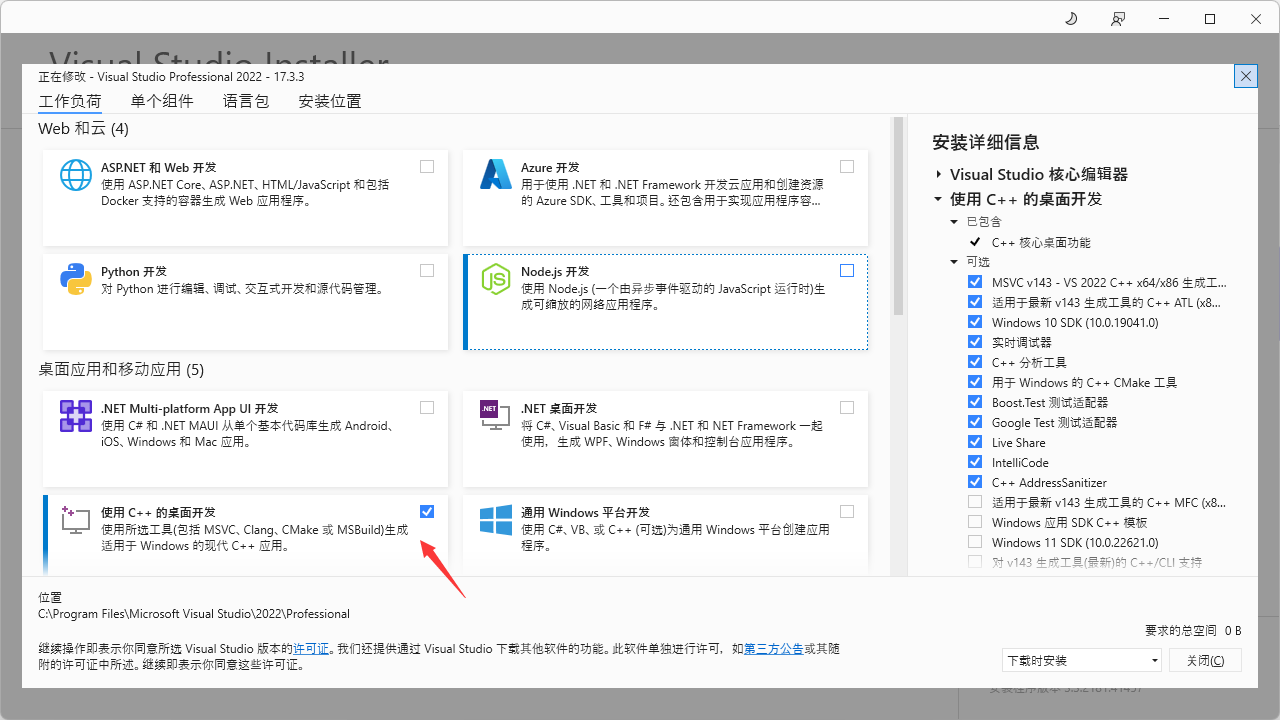Check the Windows App SDK C++ templates option
The height and width of the screenshot is (720, 1280).
(975, 522)
